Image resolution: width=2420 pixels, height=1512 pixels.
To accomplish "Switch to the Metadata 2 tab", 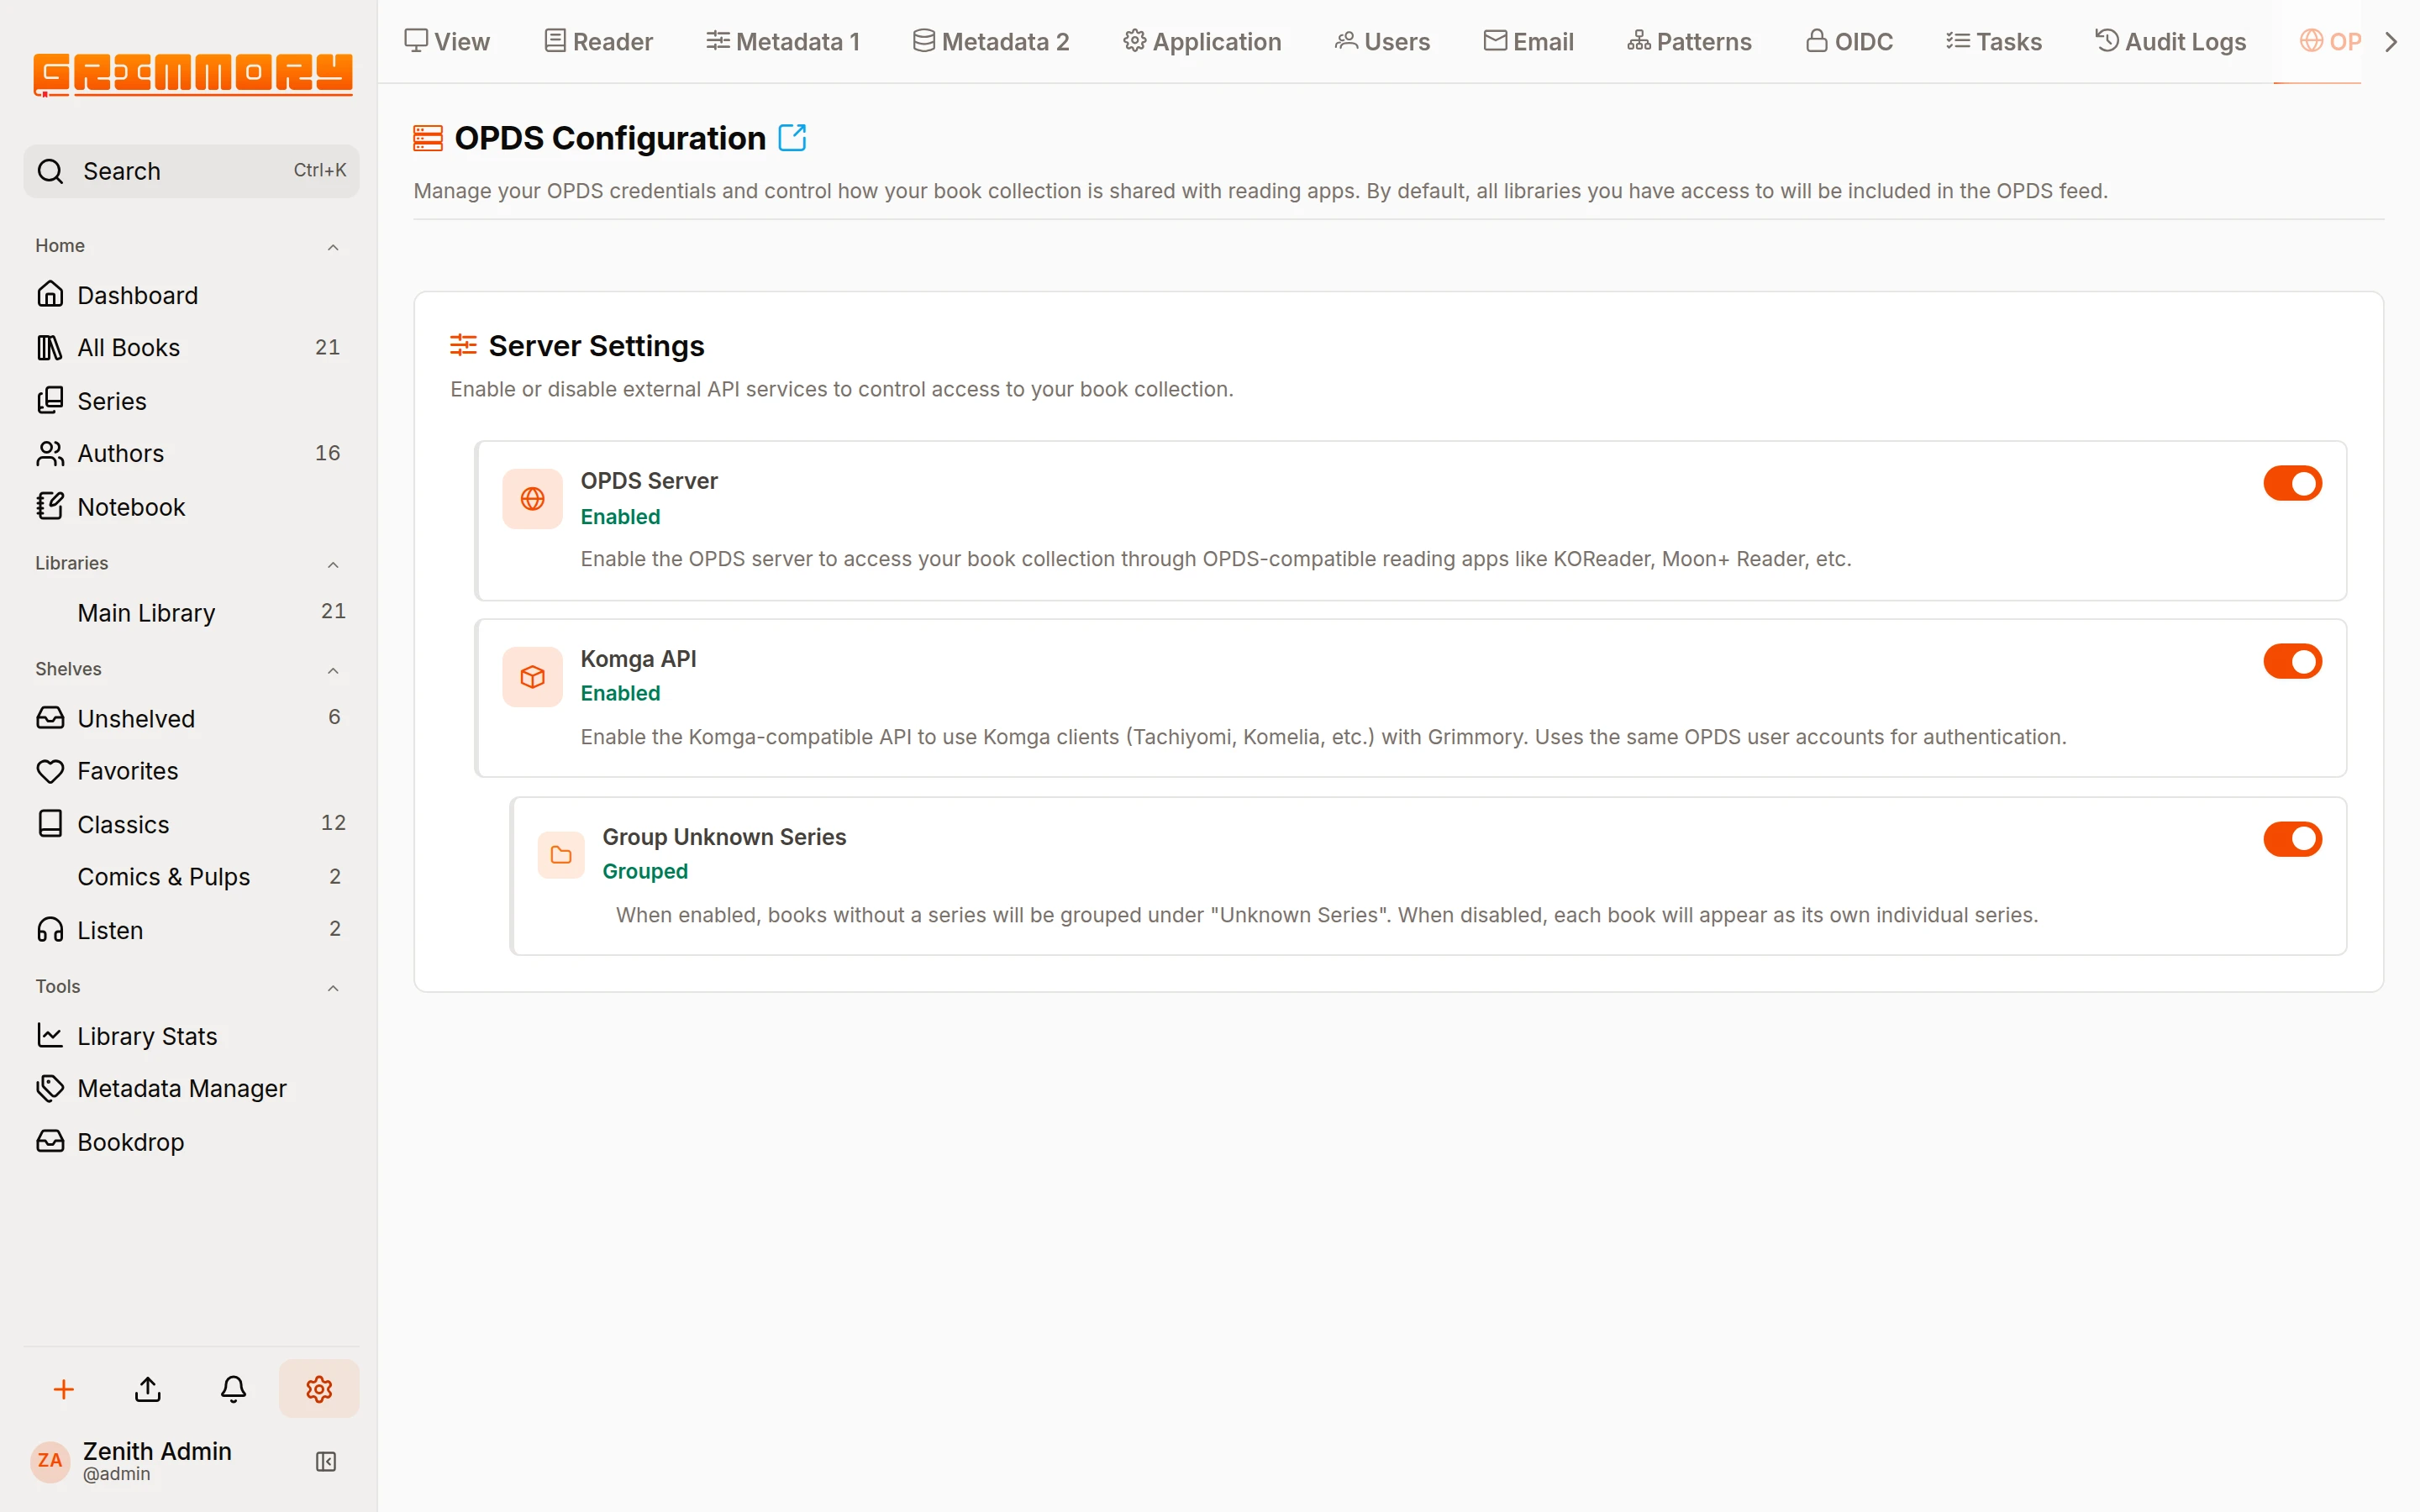I will 991,41.
